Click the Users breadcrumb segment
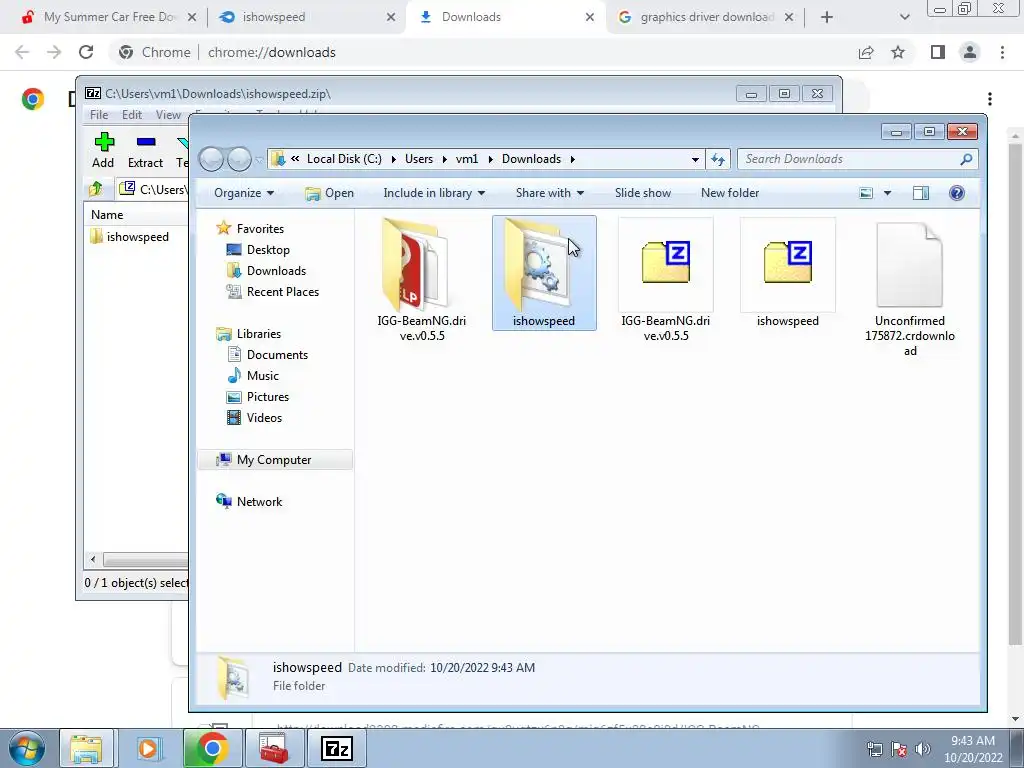 (x=419, y=159)
